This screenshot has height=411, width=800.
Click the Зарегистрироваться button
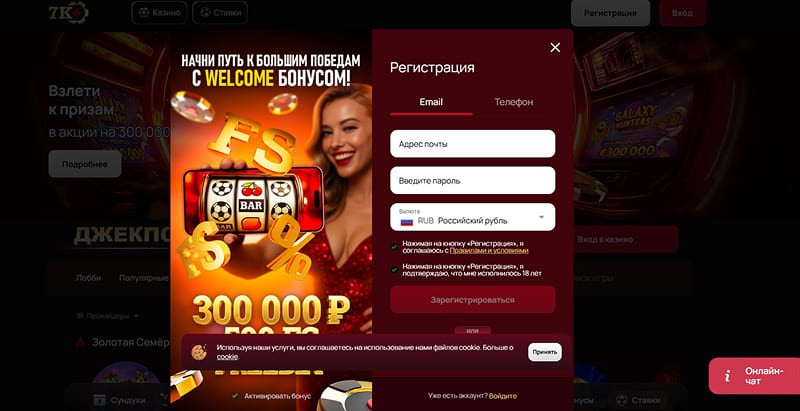(473, 299)
